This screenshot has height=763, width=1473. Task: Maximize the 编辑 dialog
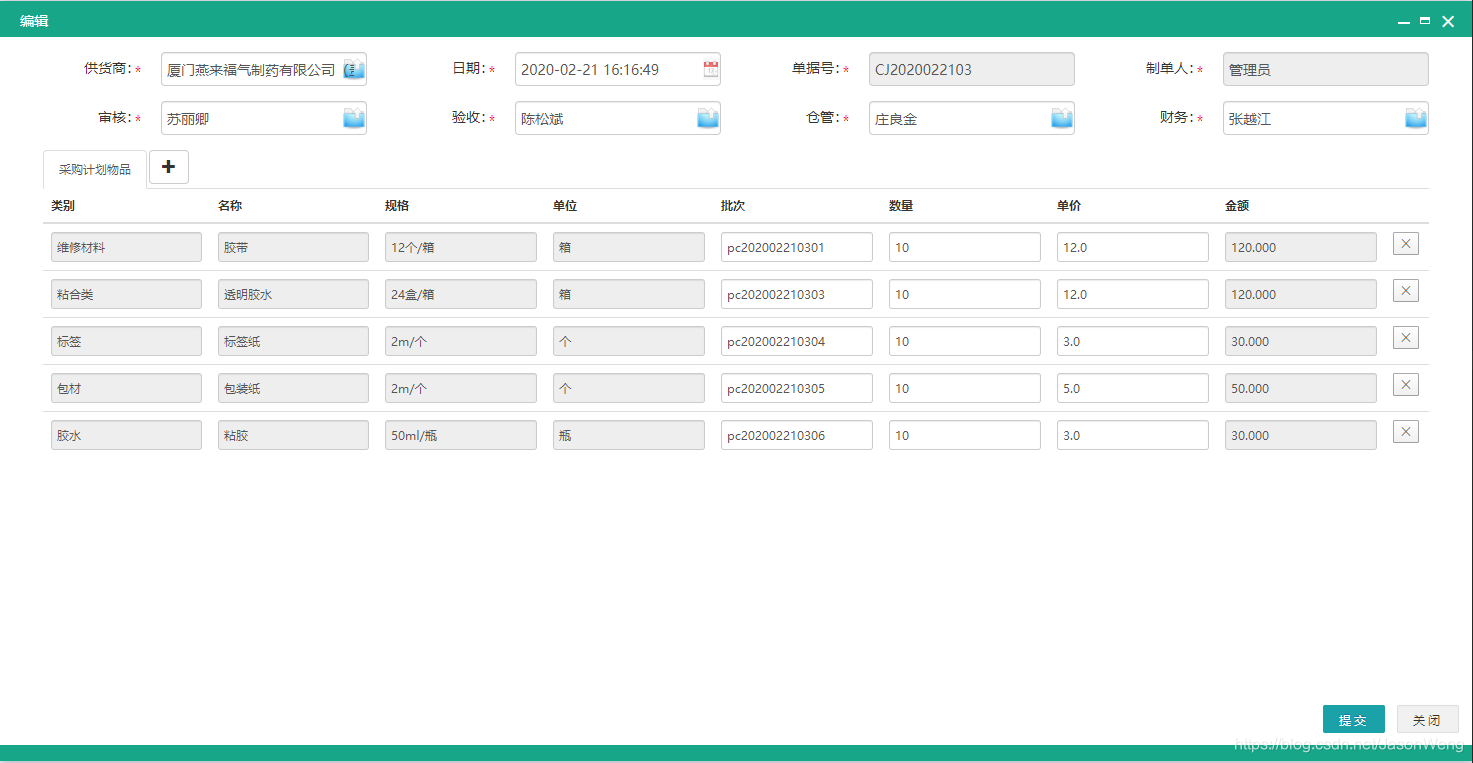pyautogui.click(x=1425, y=20)
